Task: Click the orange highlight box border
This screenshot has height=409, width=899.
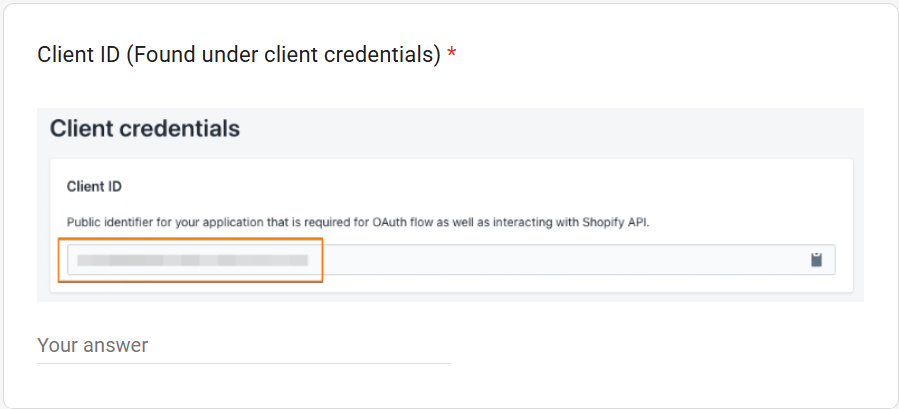Action: tap(190, 239)
